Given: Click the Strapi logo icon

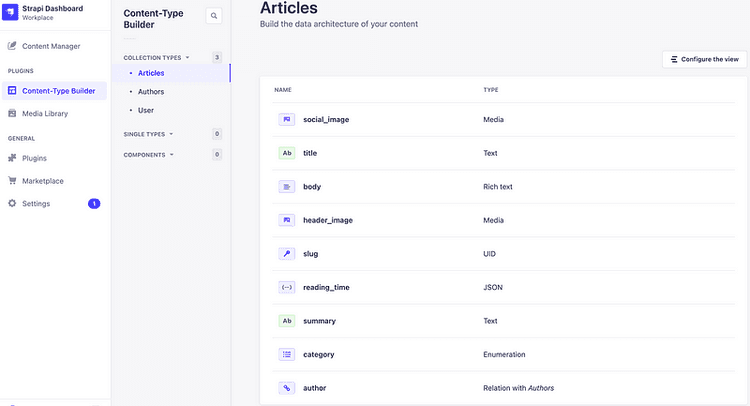Looking at the screenshot, I should [x=12, y=13].
